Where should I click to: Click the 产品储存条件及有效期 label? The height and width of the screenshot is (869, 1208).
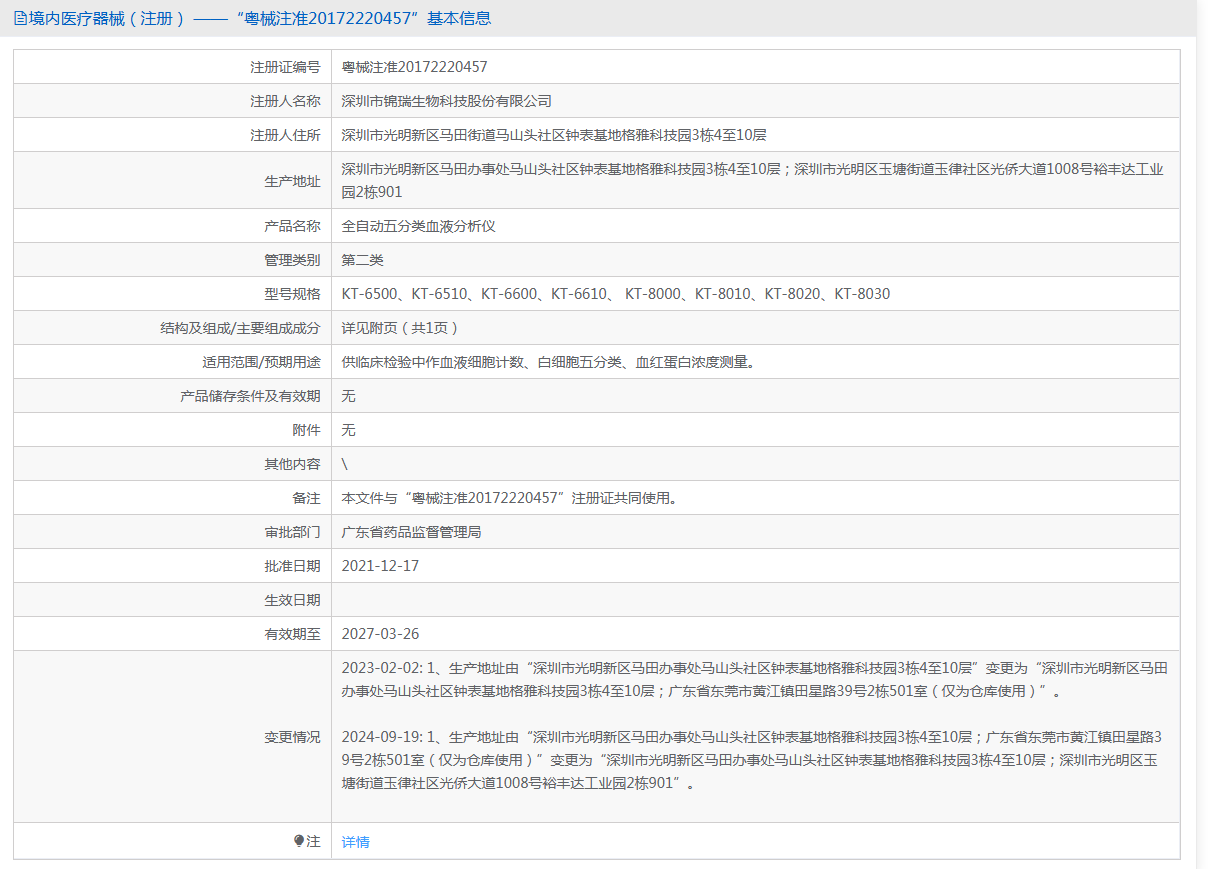click(250, 396)
